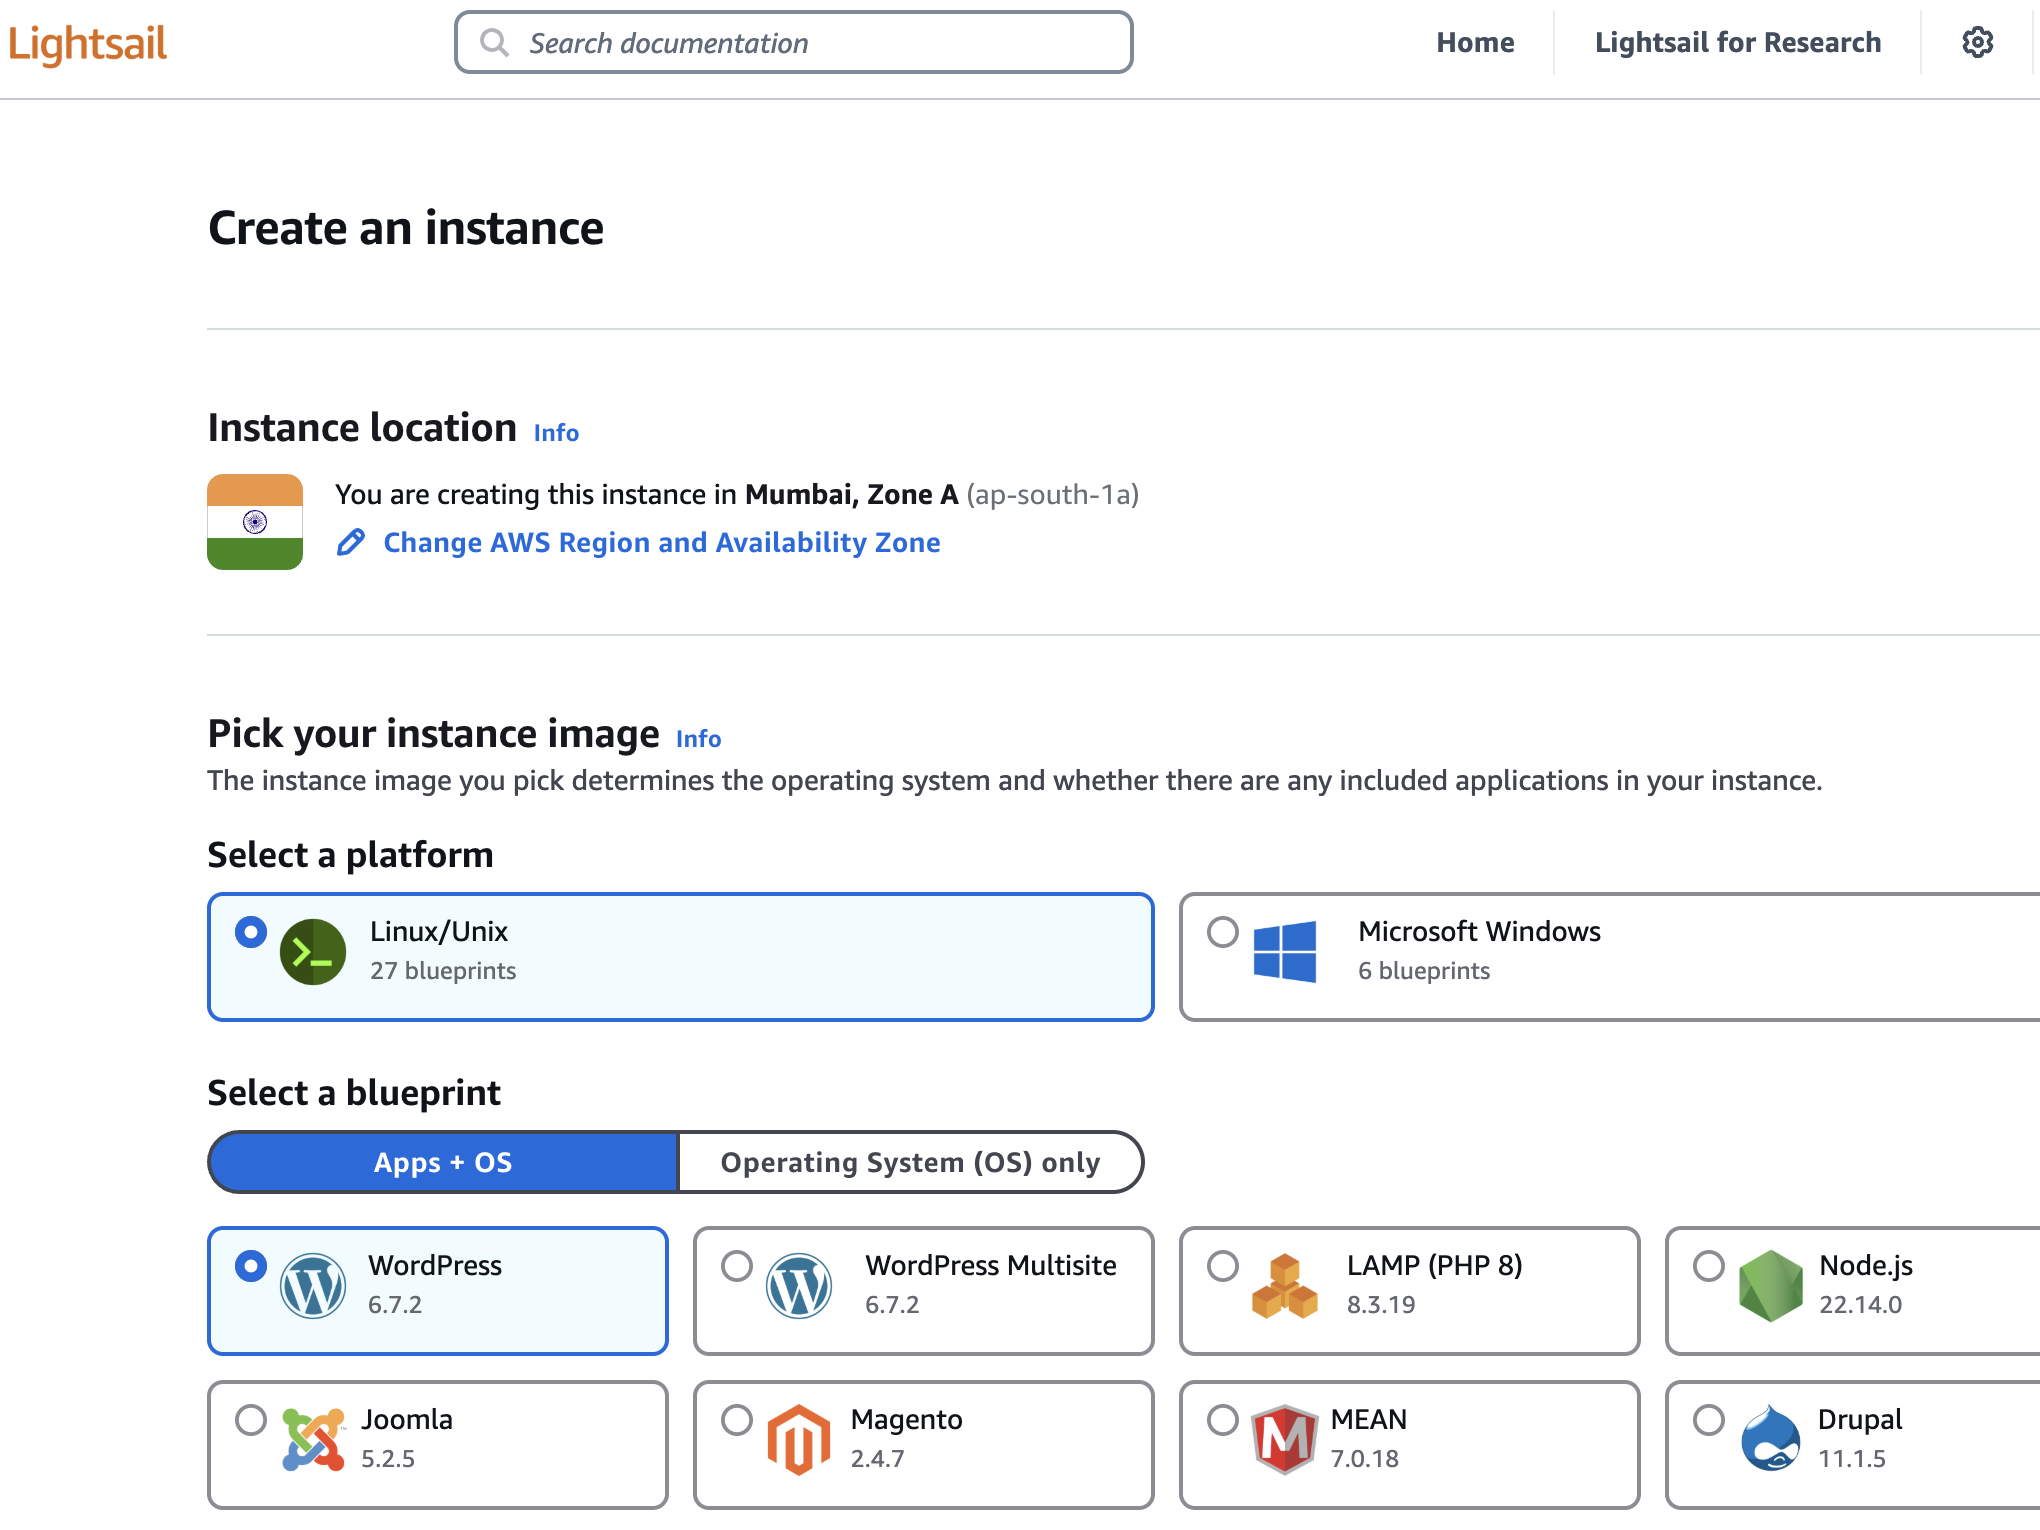The image size is (2040, 1530).
Task: Click the Joomla version '5.2.5'
Action: pyautogui.click(x=388, y=1459)
